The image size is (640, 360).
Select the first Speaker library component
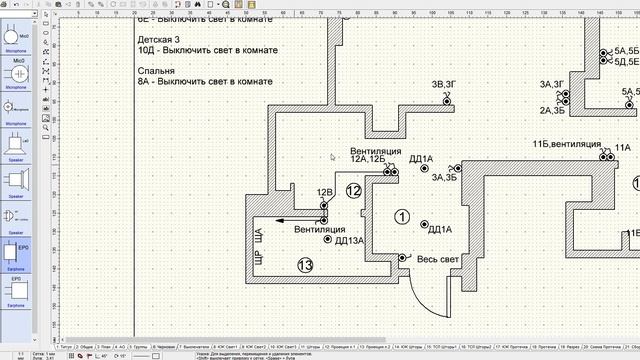point(16,146)
